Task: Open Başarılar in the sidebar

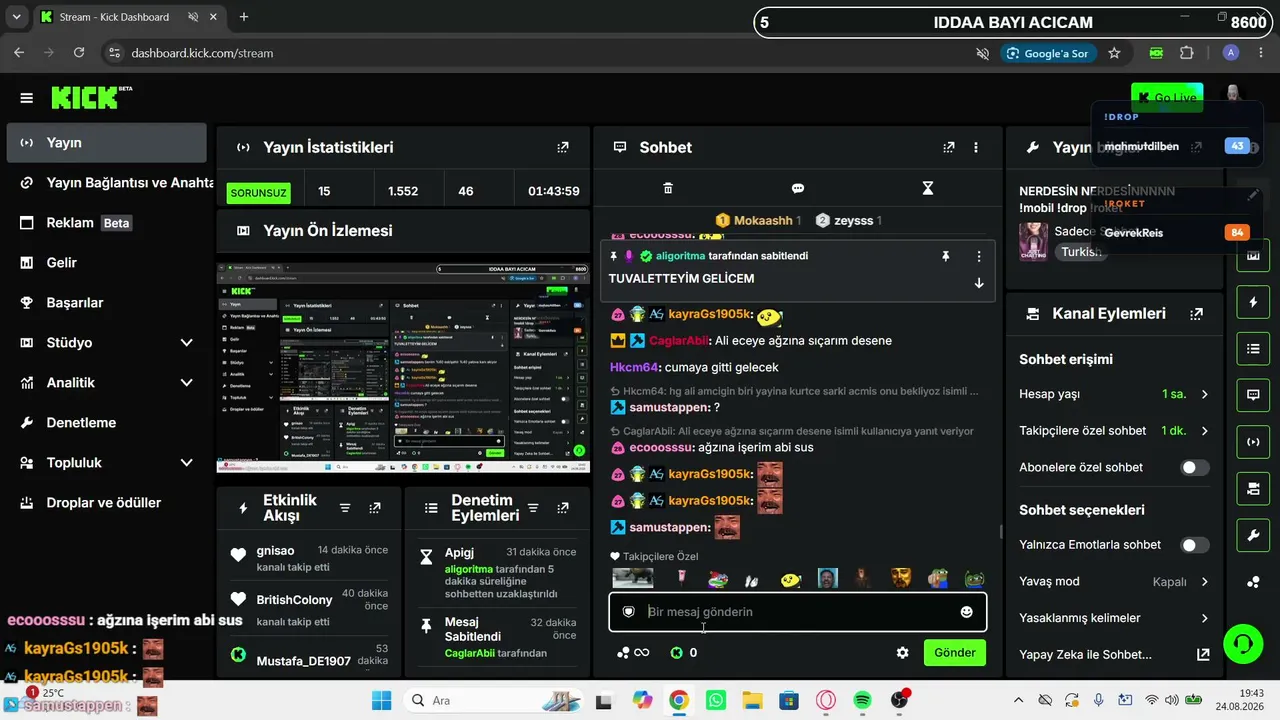Action: click(x=106, y=303)
